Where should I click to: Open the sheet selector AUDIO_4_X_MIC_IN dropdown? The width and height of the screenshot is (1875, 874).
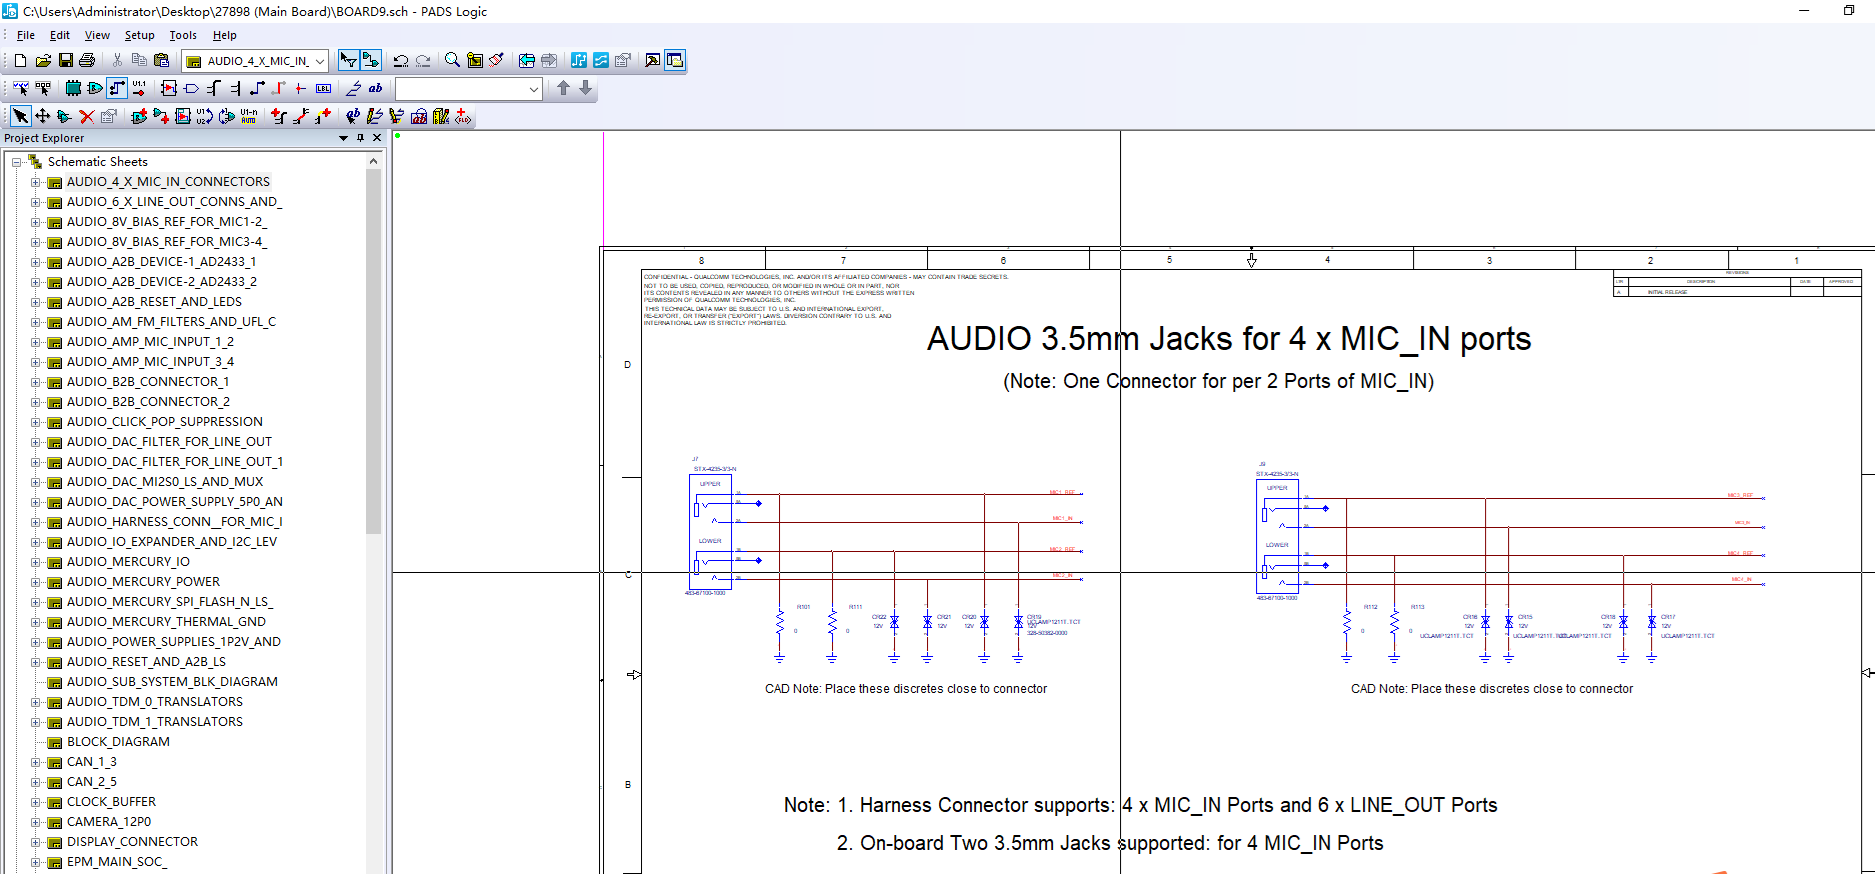(320, 61)
